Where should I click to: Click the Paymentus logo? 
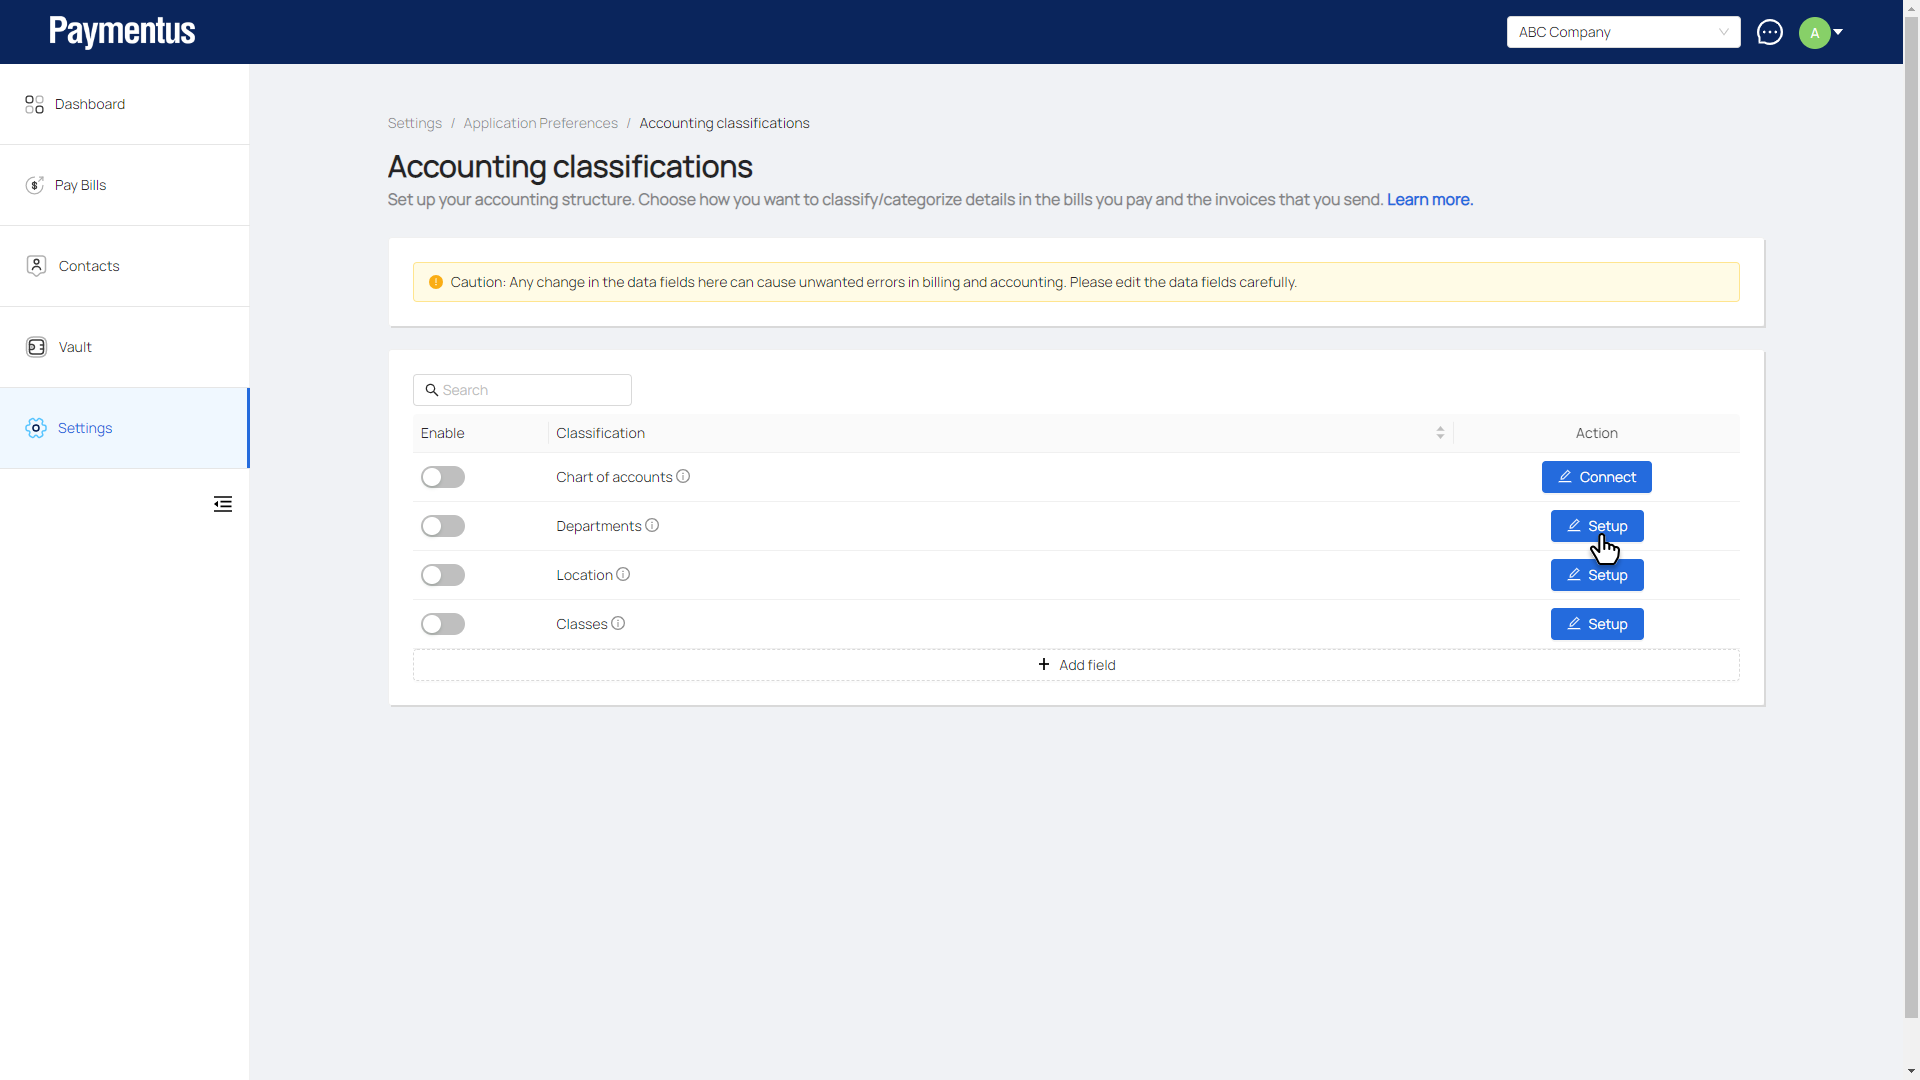coord(122,31)
